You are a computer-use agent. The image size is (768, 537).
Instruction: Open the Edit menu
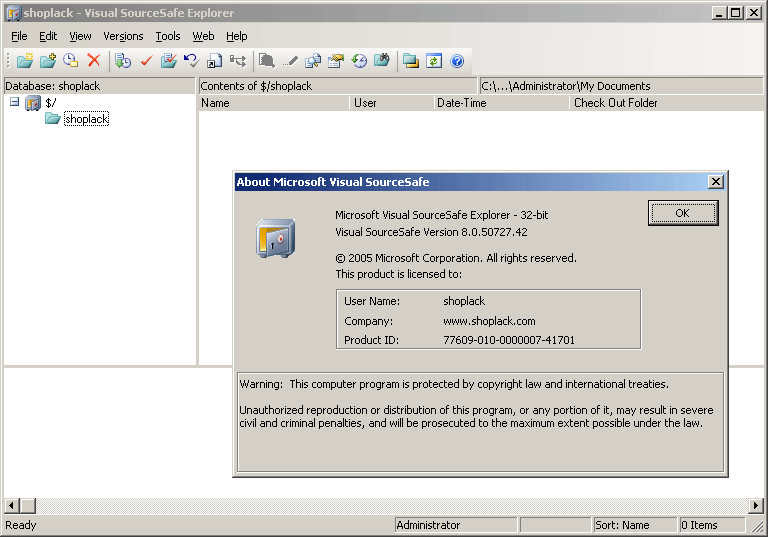48,36
